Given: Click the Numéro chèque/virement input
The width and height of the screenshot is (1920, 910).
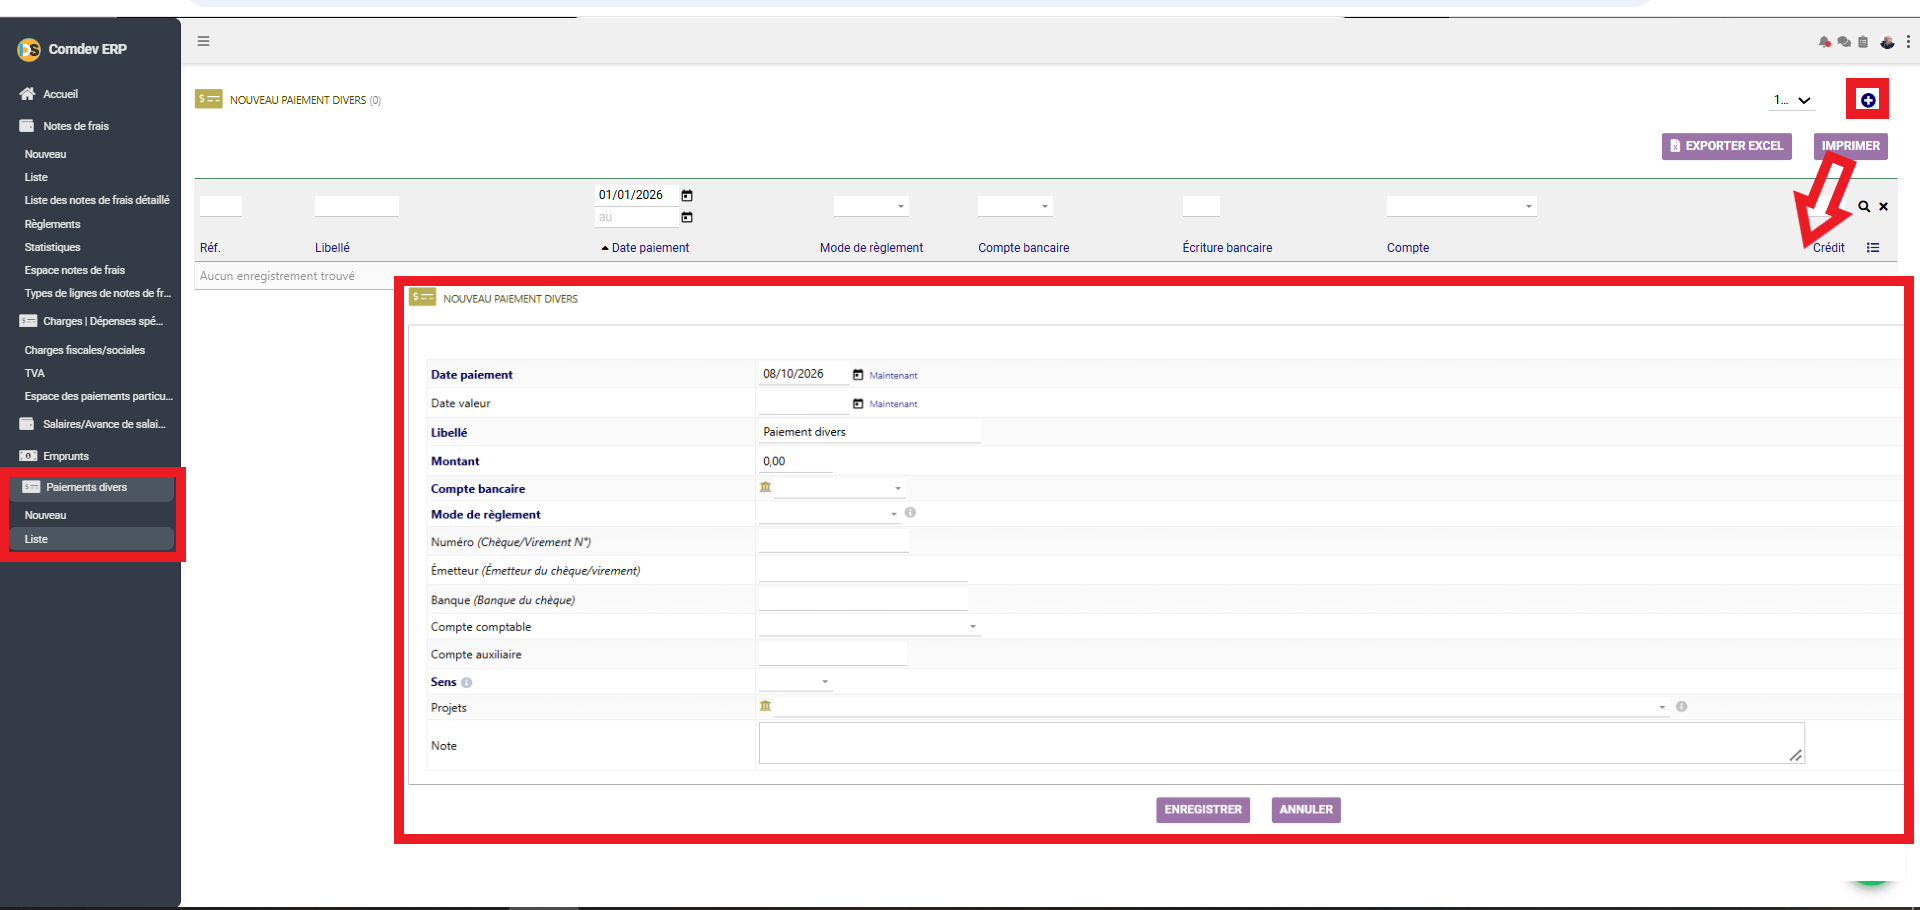Looking at the screenshot, I should pyautogui.click(x=834, y=542).
